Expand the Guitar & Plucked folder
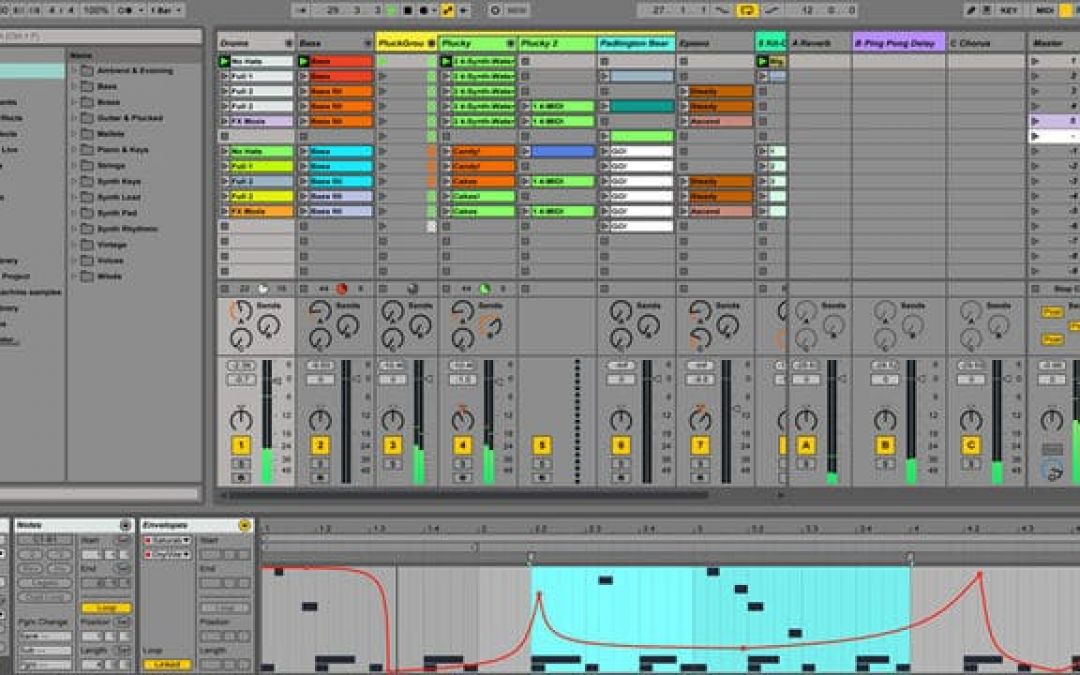Screen dimensions: 1080x675 pos(74,118)
